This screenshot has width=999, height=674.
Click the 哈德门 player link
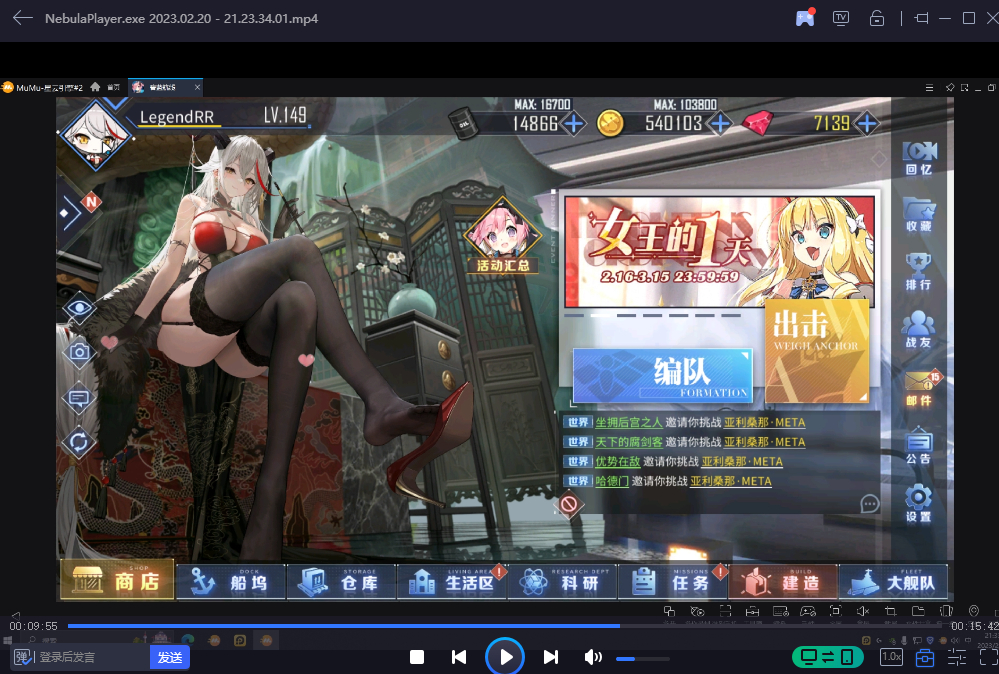612,482
